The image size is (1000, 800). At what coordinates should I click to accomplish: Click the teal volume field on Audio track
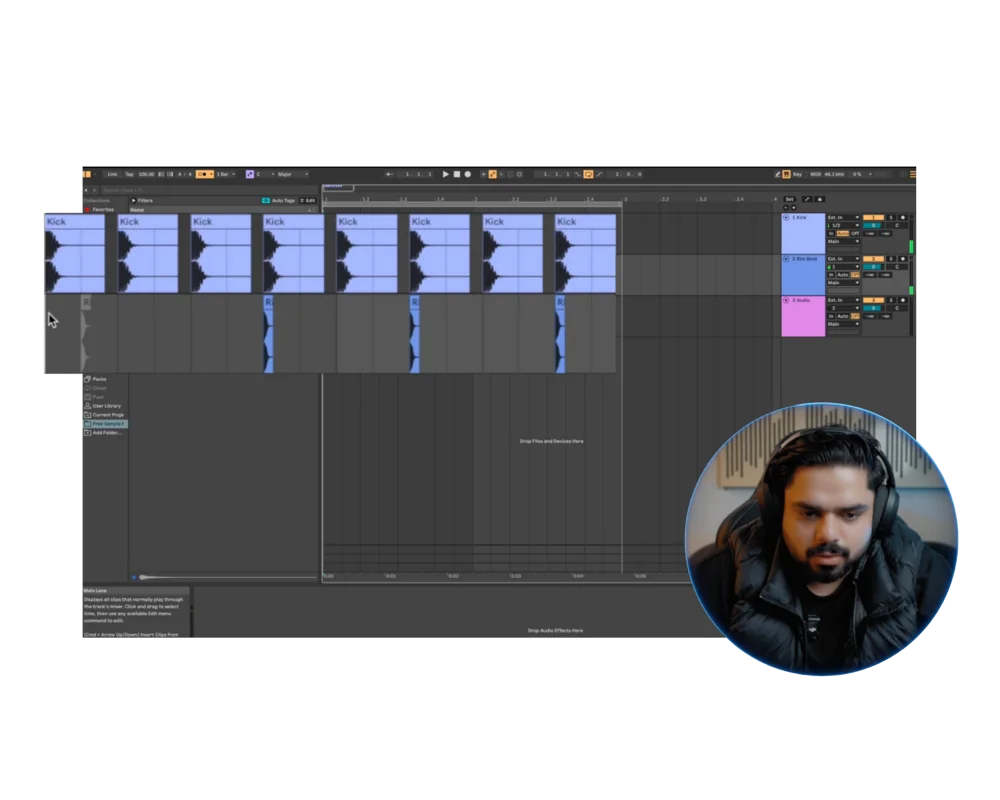click(x=872, y=308)
